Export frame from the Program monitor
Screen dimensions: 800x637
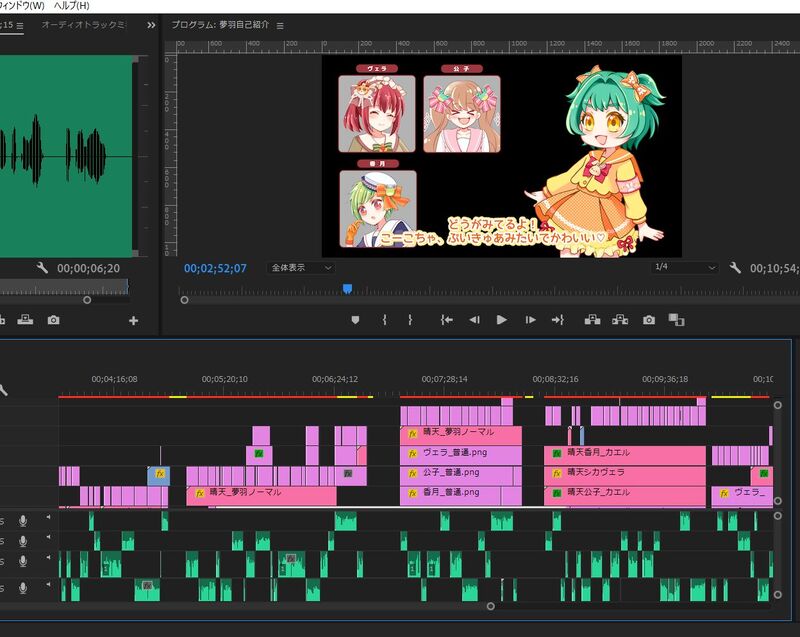648,320
